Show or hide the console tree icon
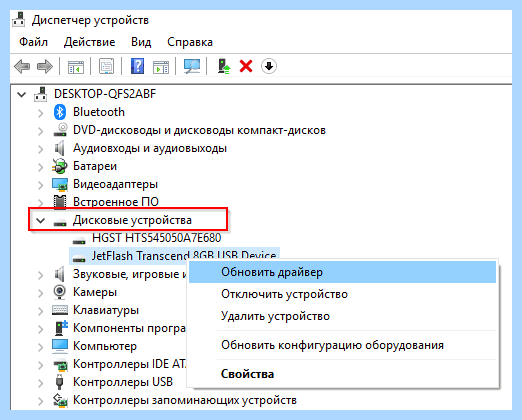522x420 pixels. click(x=76, y=66)
